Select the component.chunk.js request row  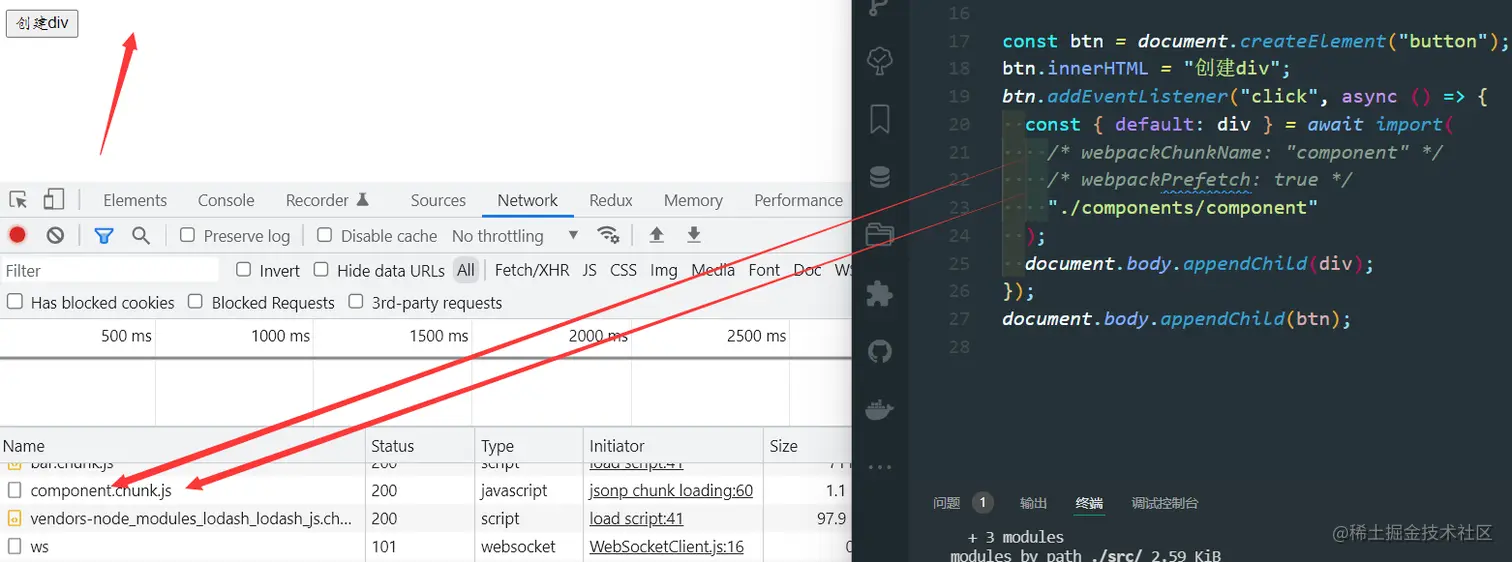tap(425, 491)
